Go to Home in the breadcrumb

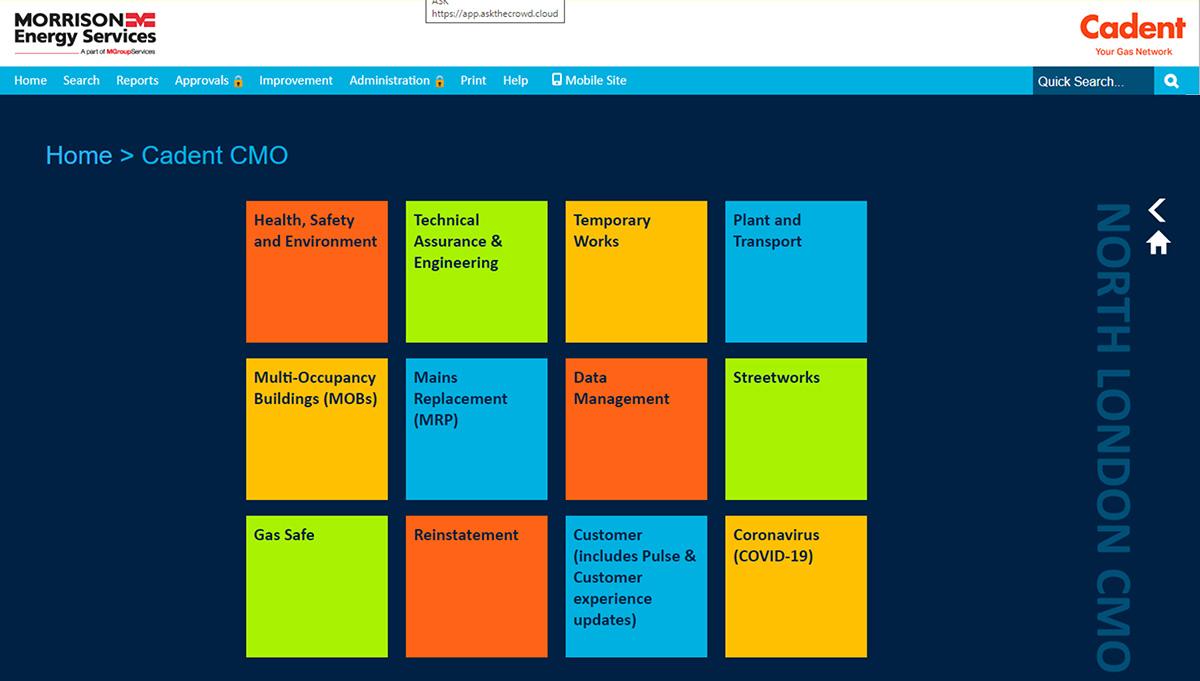point(79,155)
